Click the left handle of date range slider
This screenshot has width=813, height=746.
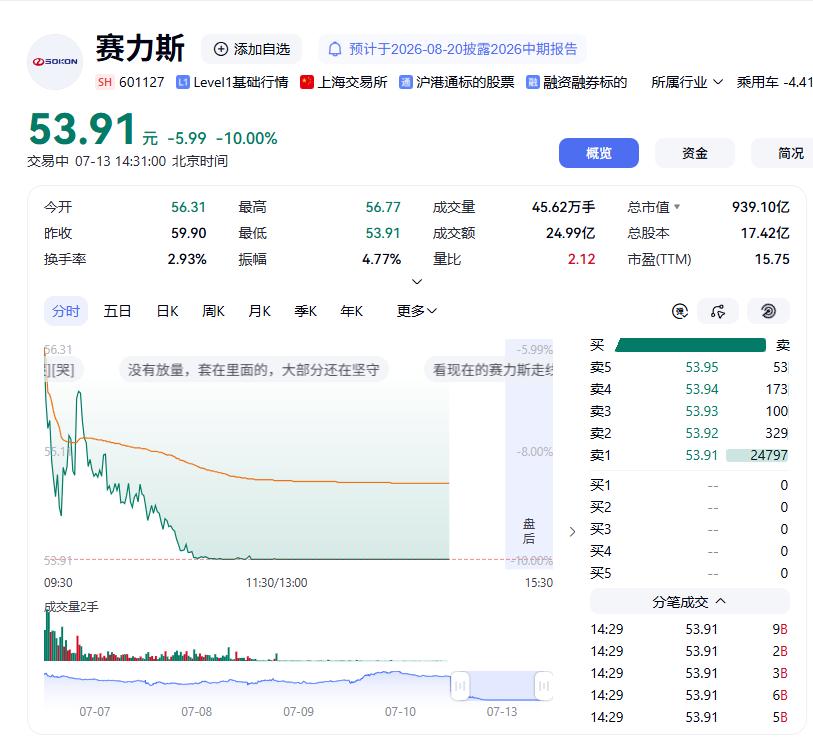tap(460, 686)
